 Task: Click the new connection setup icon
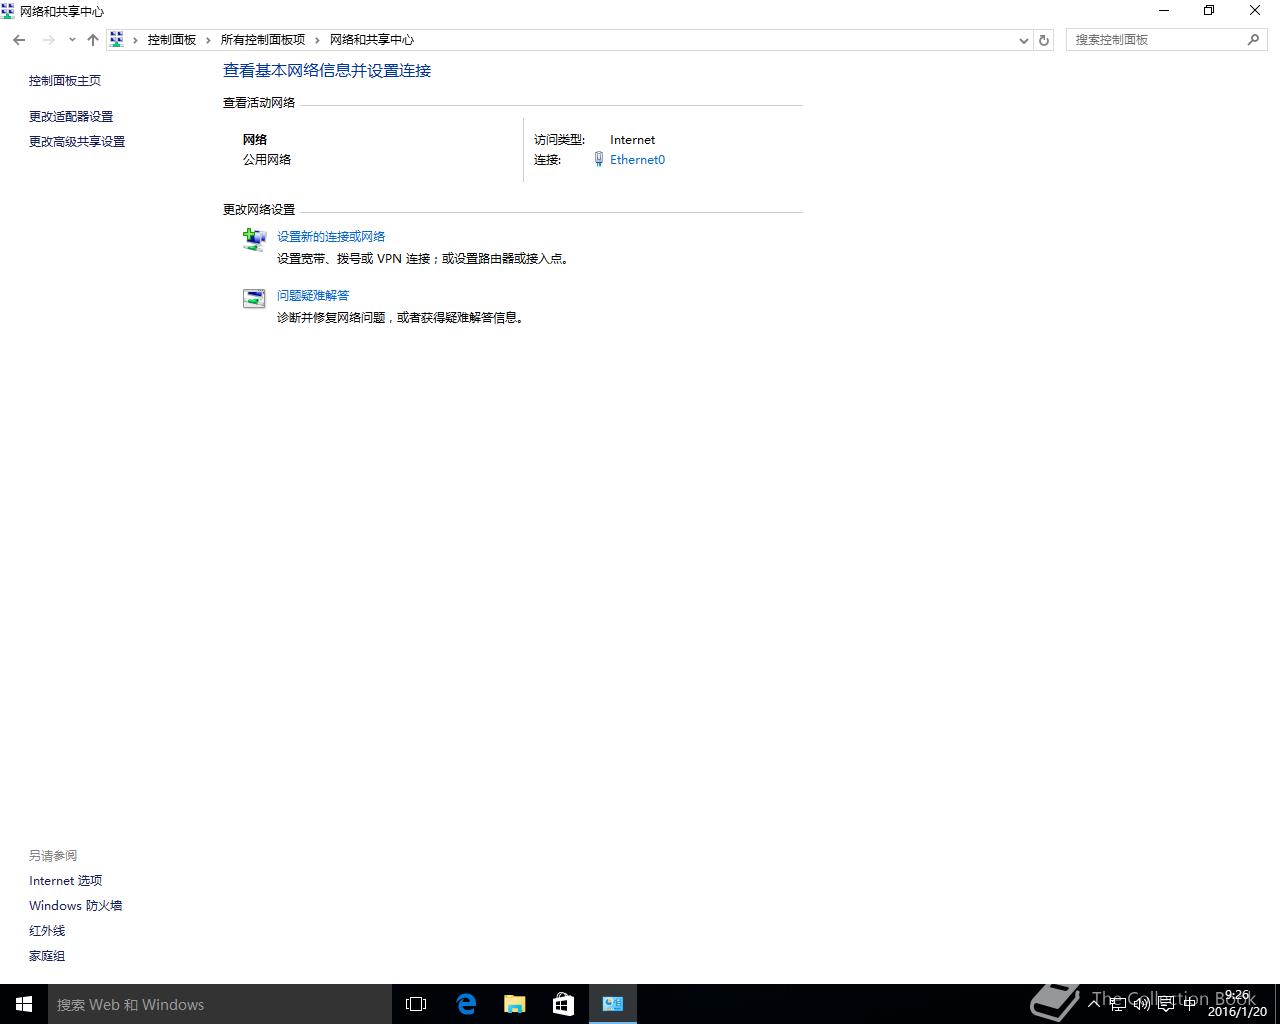point(254,240)
